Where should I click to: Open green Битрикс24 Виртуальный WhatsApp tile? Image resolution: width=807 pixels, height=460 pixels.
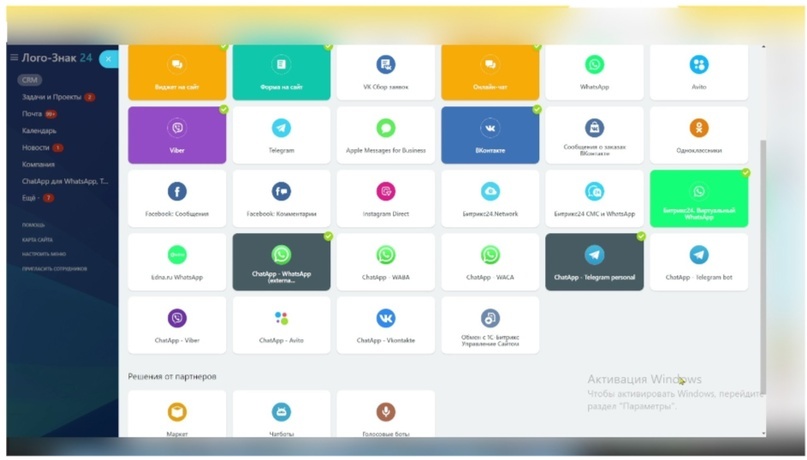click(x=699, y=198)
